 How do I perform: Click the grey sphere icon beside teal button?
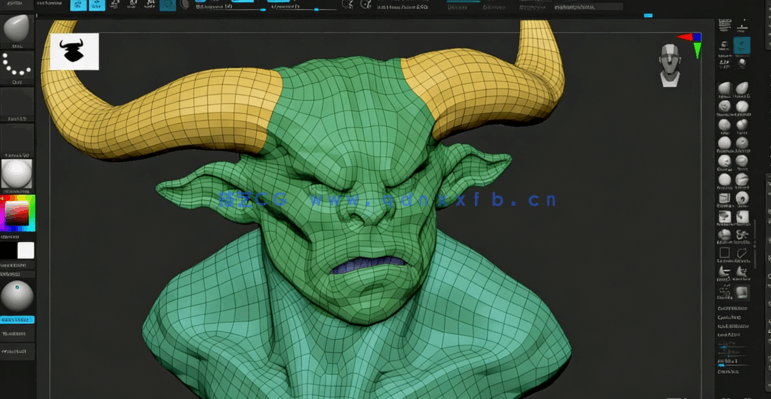[185, 4]
